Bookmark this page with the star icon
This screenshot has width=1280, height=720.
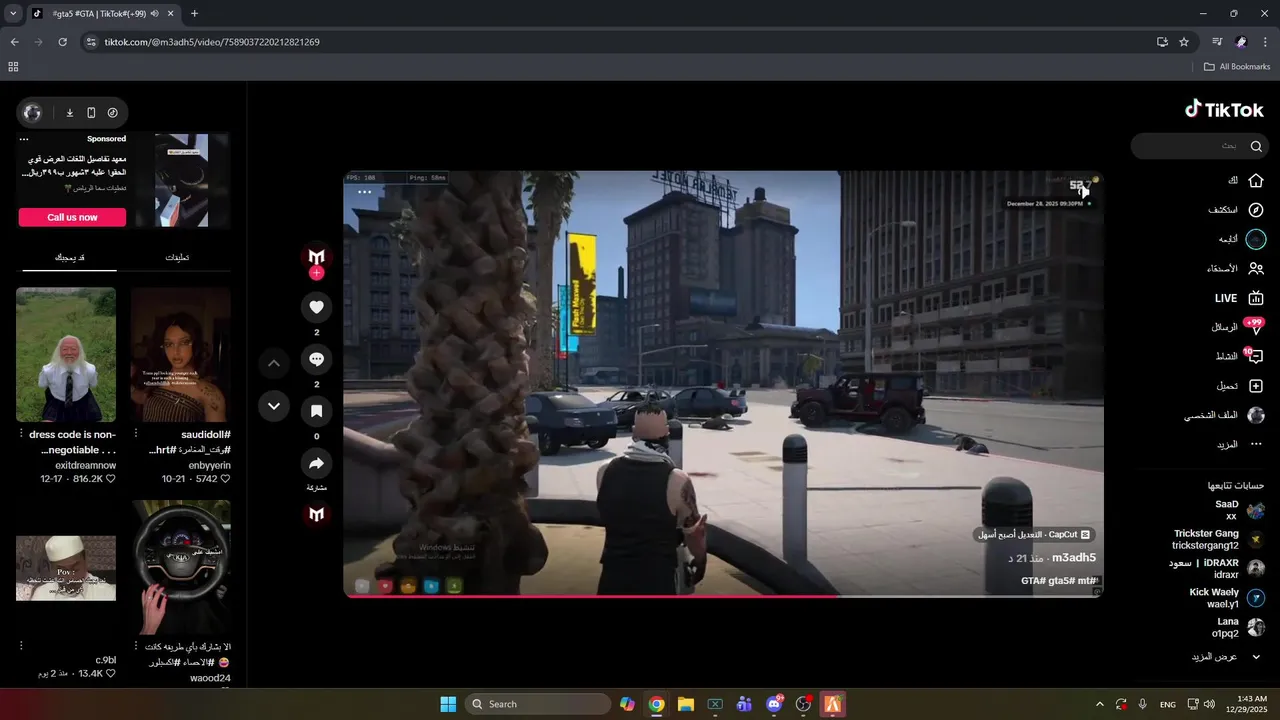click(x=1184, y=42)
